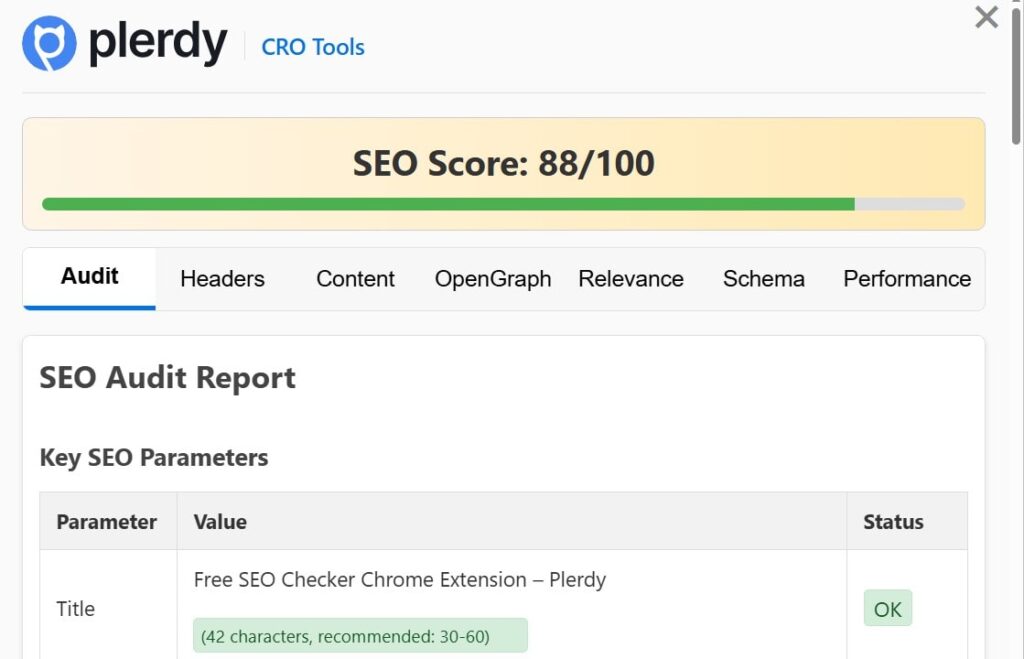Open the Schema tab
The image size is (1024, 659).
(763, 279)
